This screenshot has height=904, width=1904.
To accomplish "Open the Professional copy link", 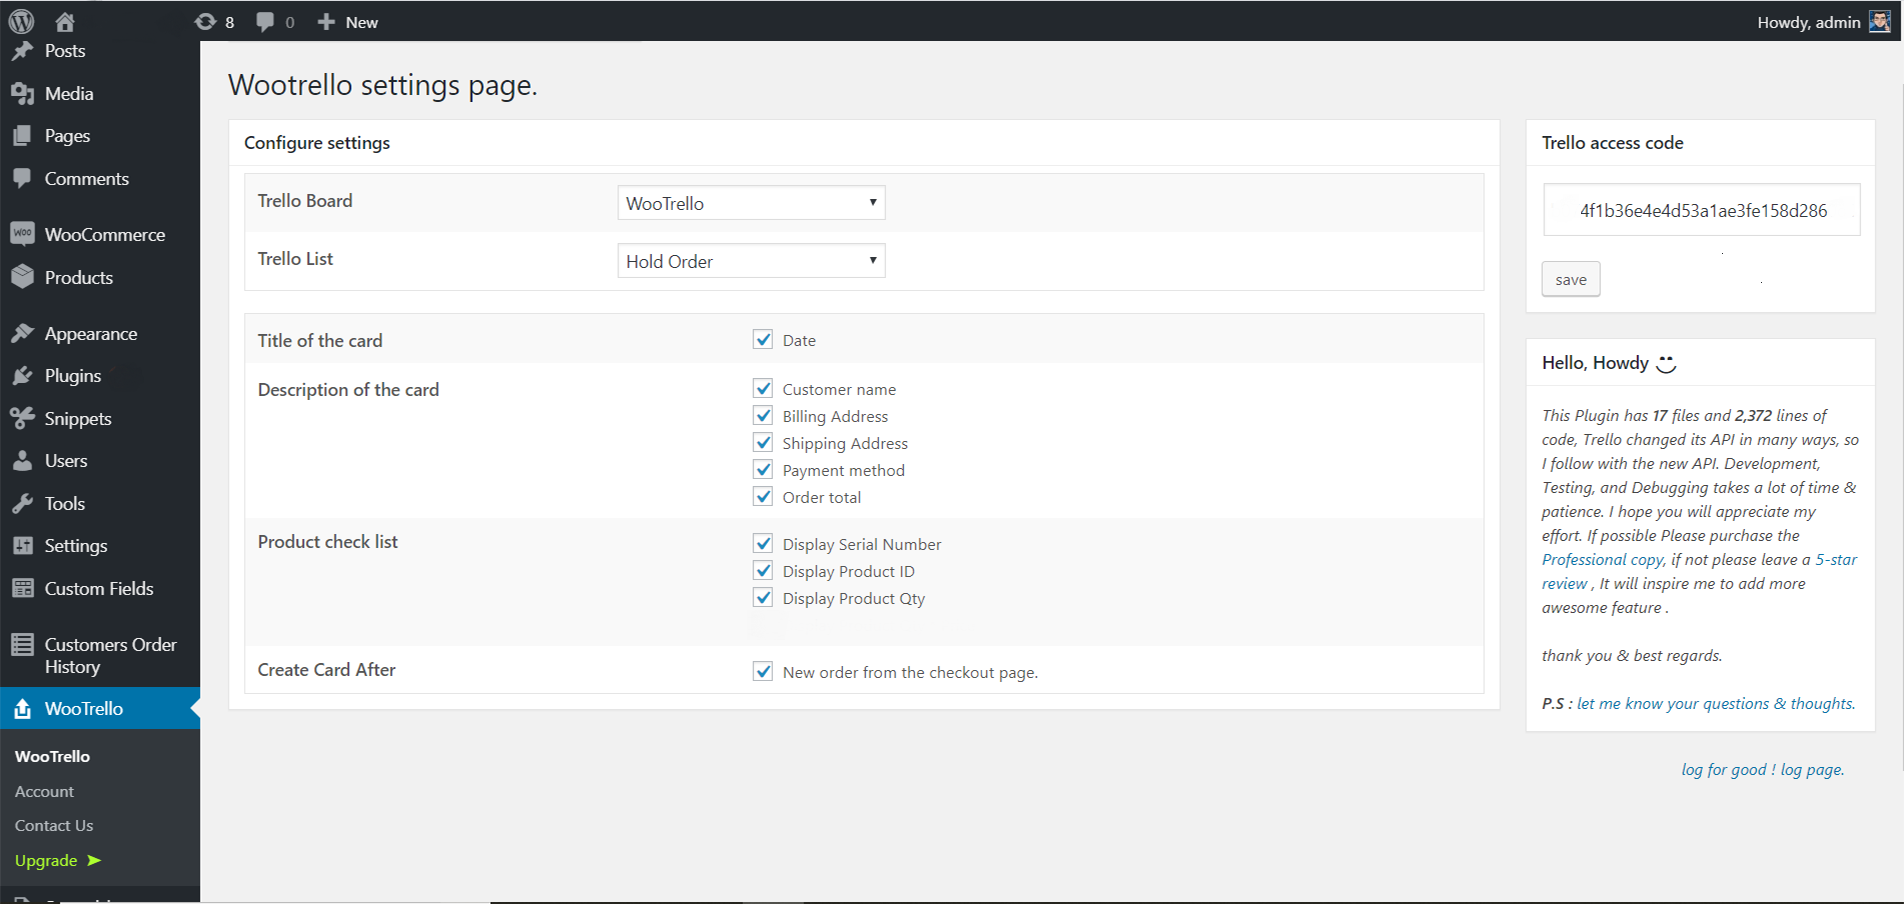I will [x=1603, y=559].
